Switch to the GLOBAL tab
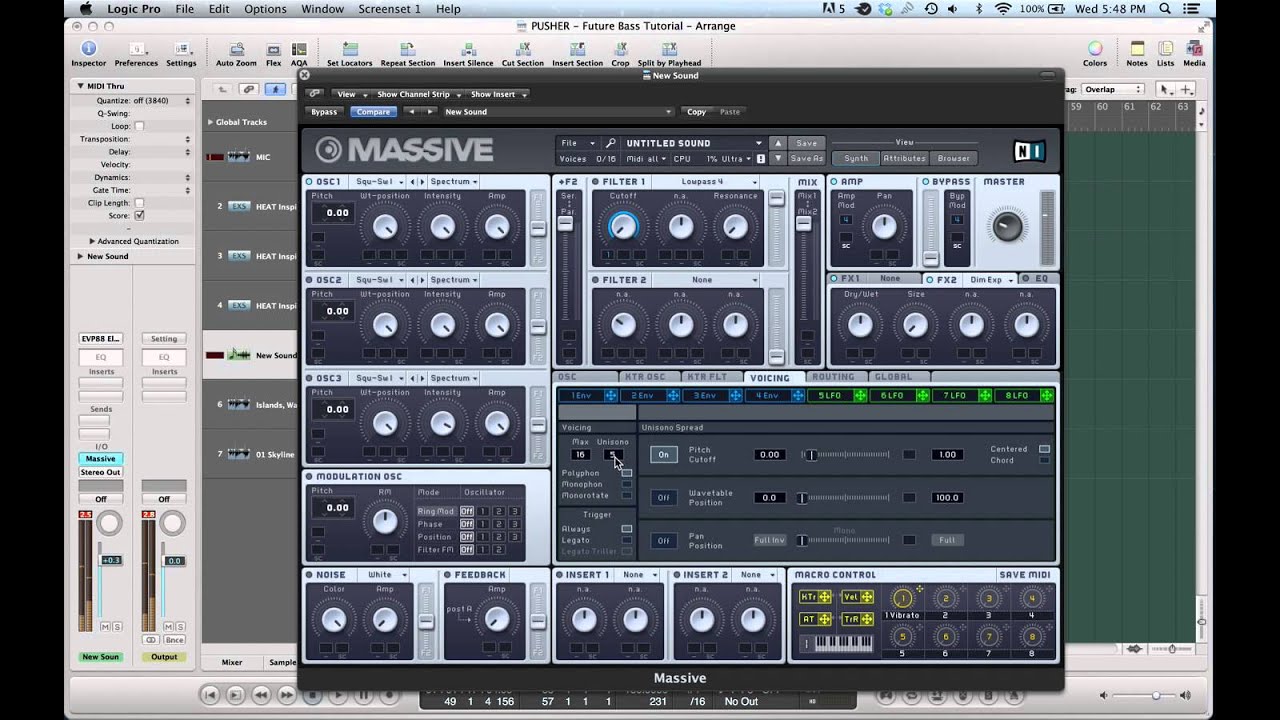Image resolution: width=1280 pixels, height=720 pixels. [893, 377]
